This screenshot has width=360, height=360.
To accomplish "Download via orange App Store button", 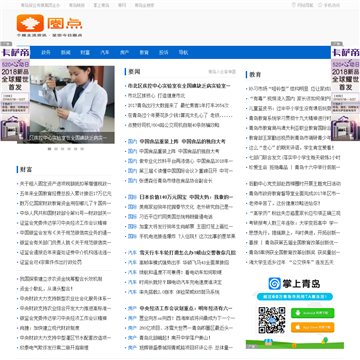I will [x=313, y=327].
